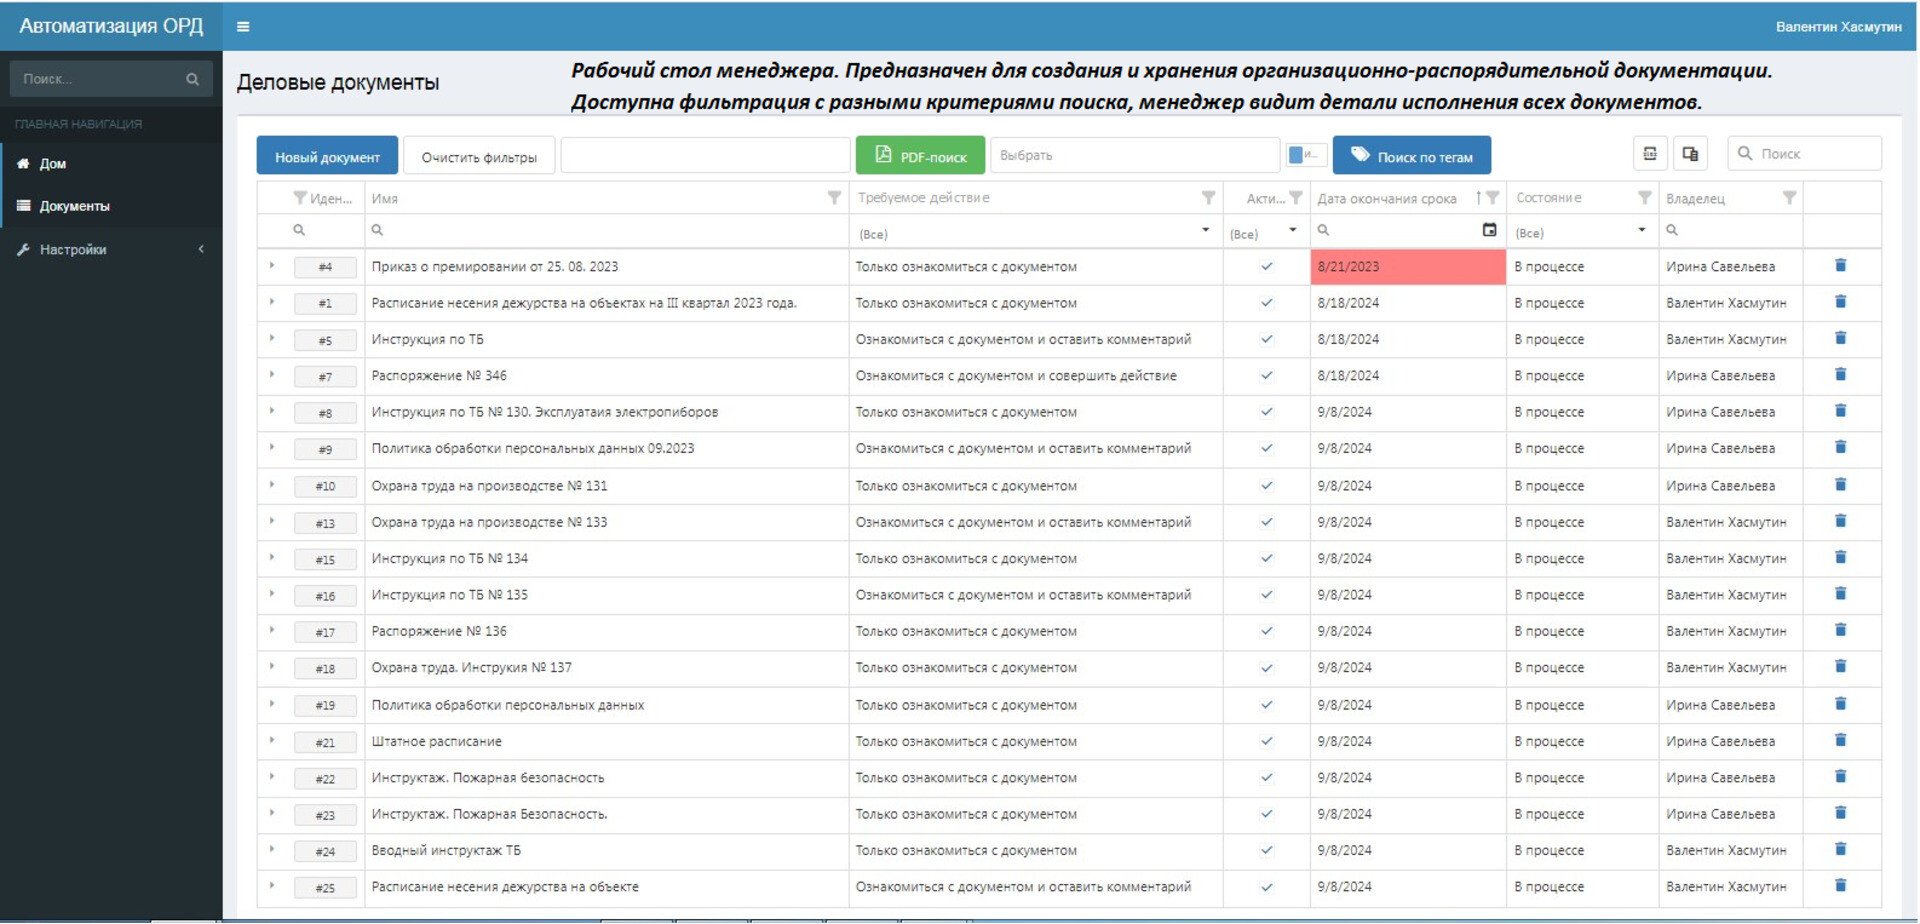Open "Состояние" column filter dropdown
The image size is (1920, 924).
(x=1641, y=231)
